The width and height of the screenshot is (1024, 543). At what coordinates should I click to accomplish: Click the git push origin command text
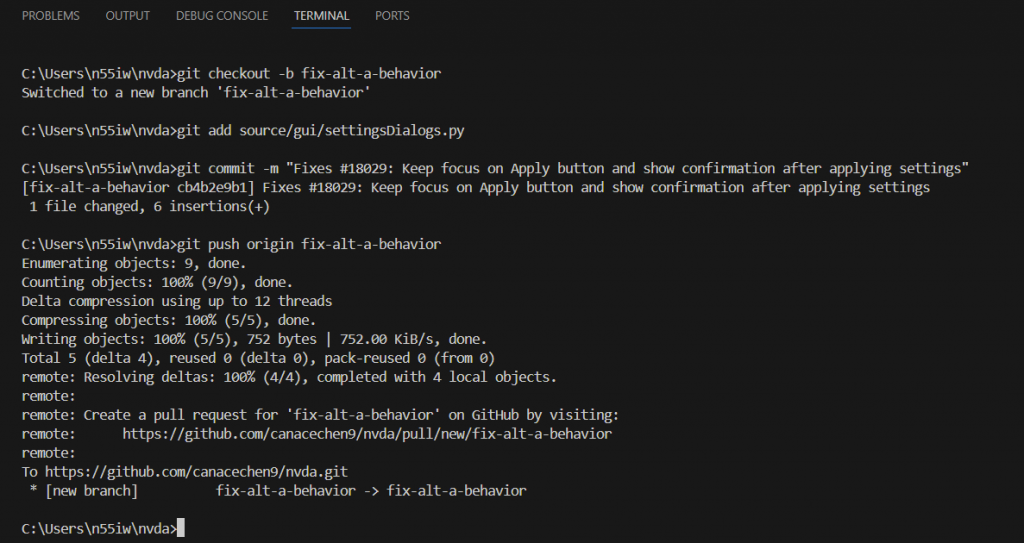coord(309,244)
